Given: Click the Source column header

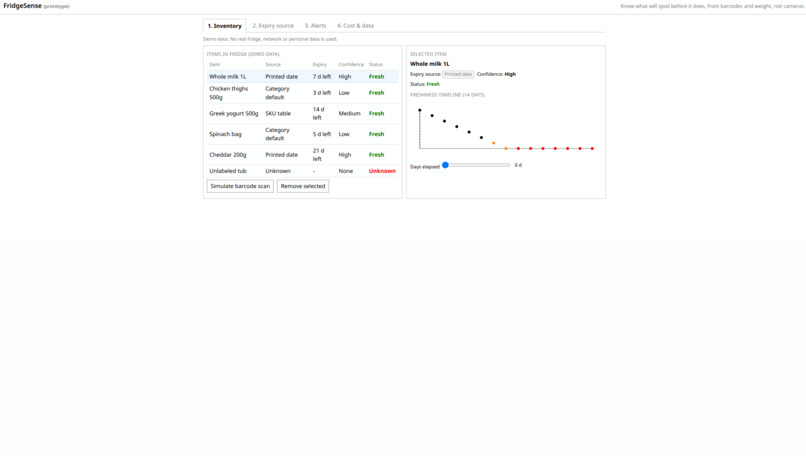Looking at the screenshot, I should (x=273, y=65).
